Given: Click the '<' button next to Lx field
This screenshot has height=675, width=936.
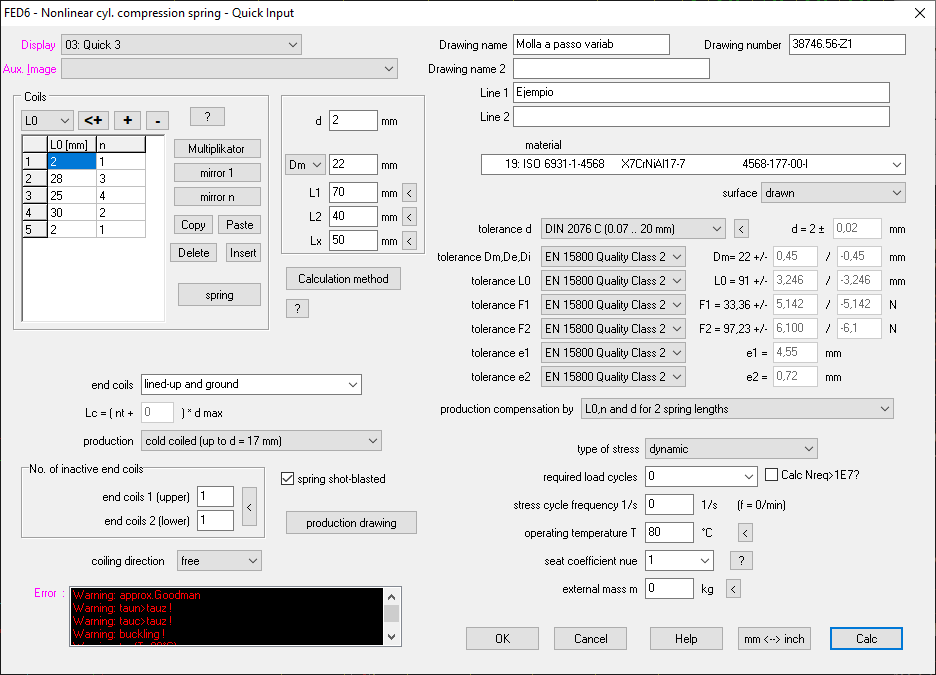Looking at the screenshot, I should pyautogui.click(x=408, y=241).
